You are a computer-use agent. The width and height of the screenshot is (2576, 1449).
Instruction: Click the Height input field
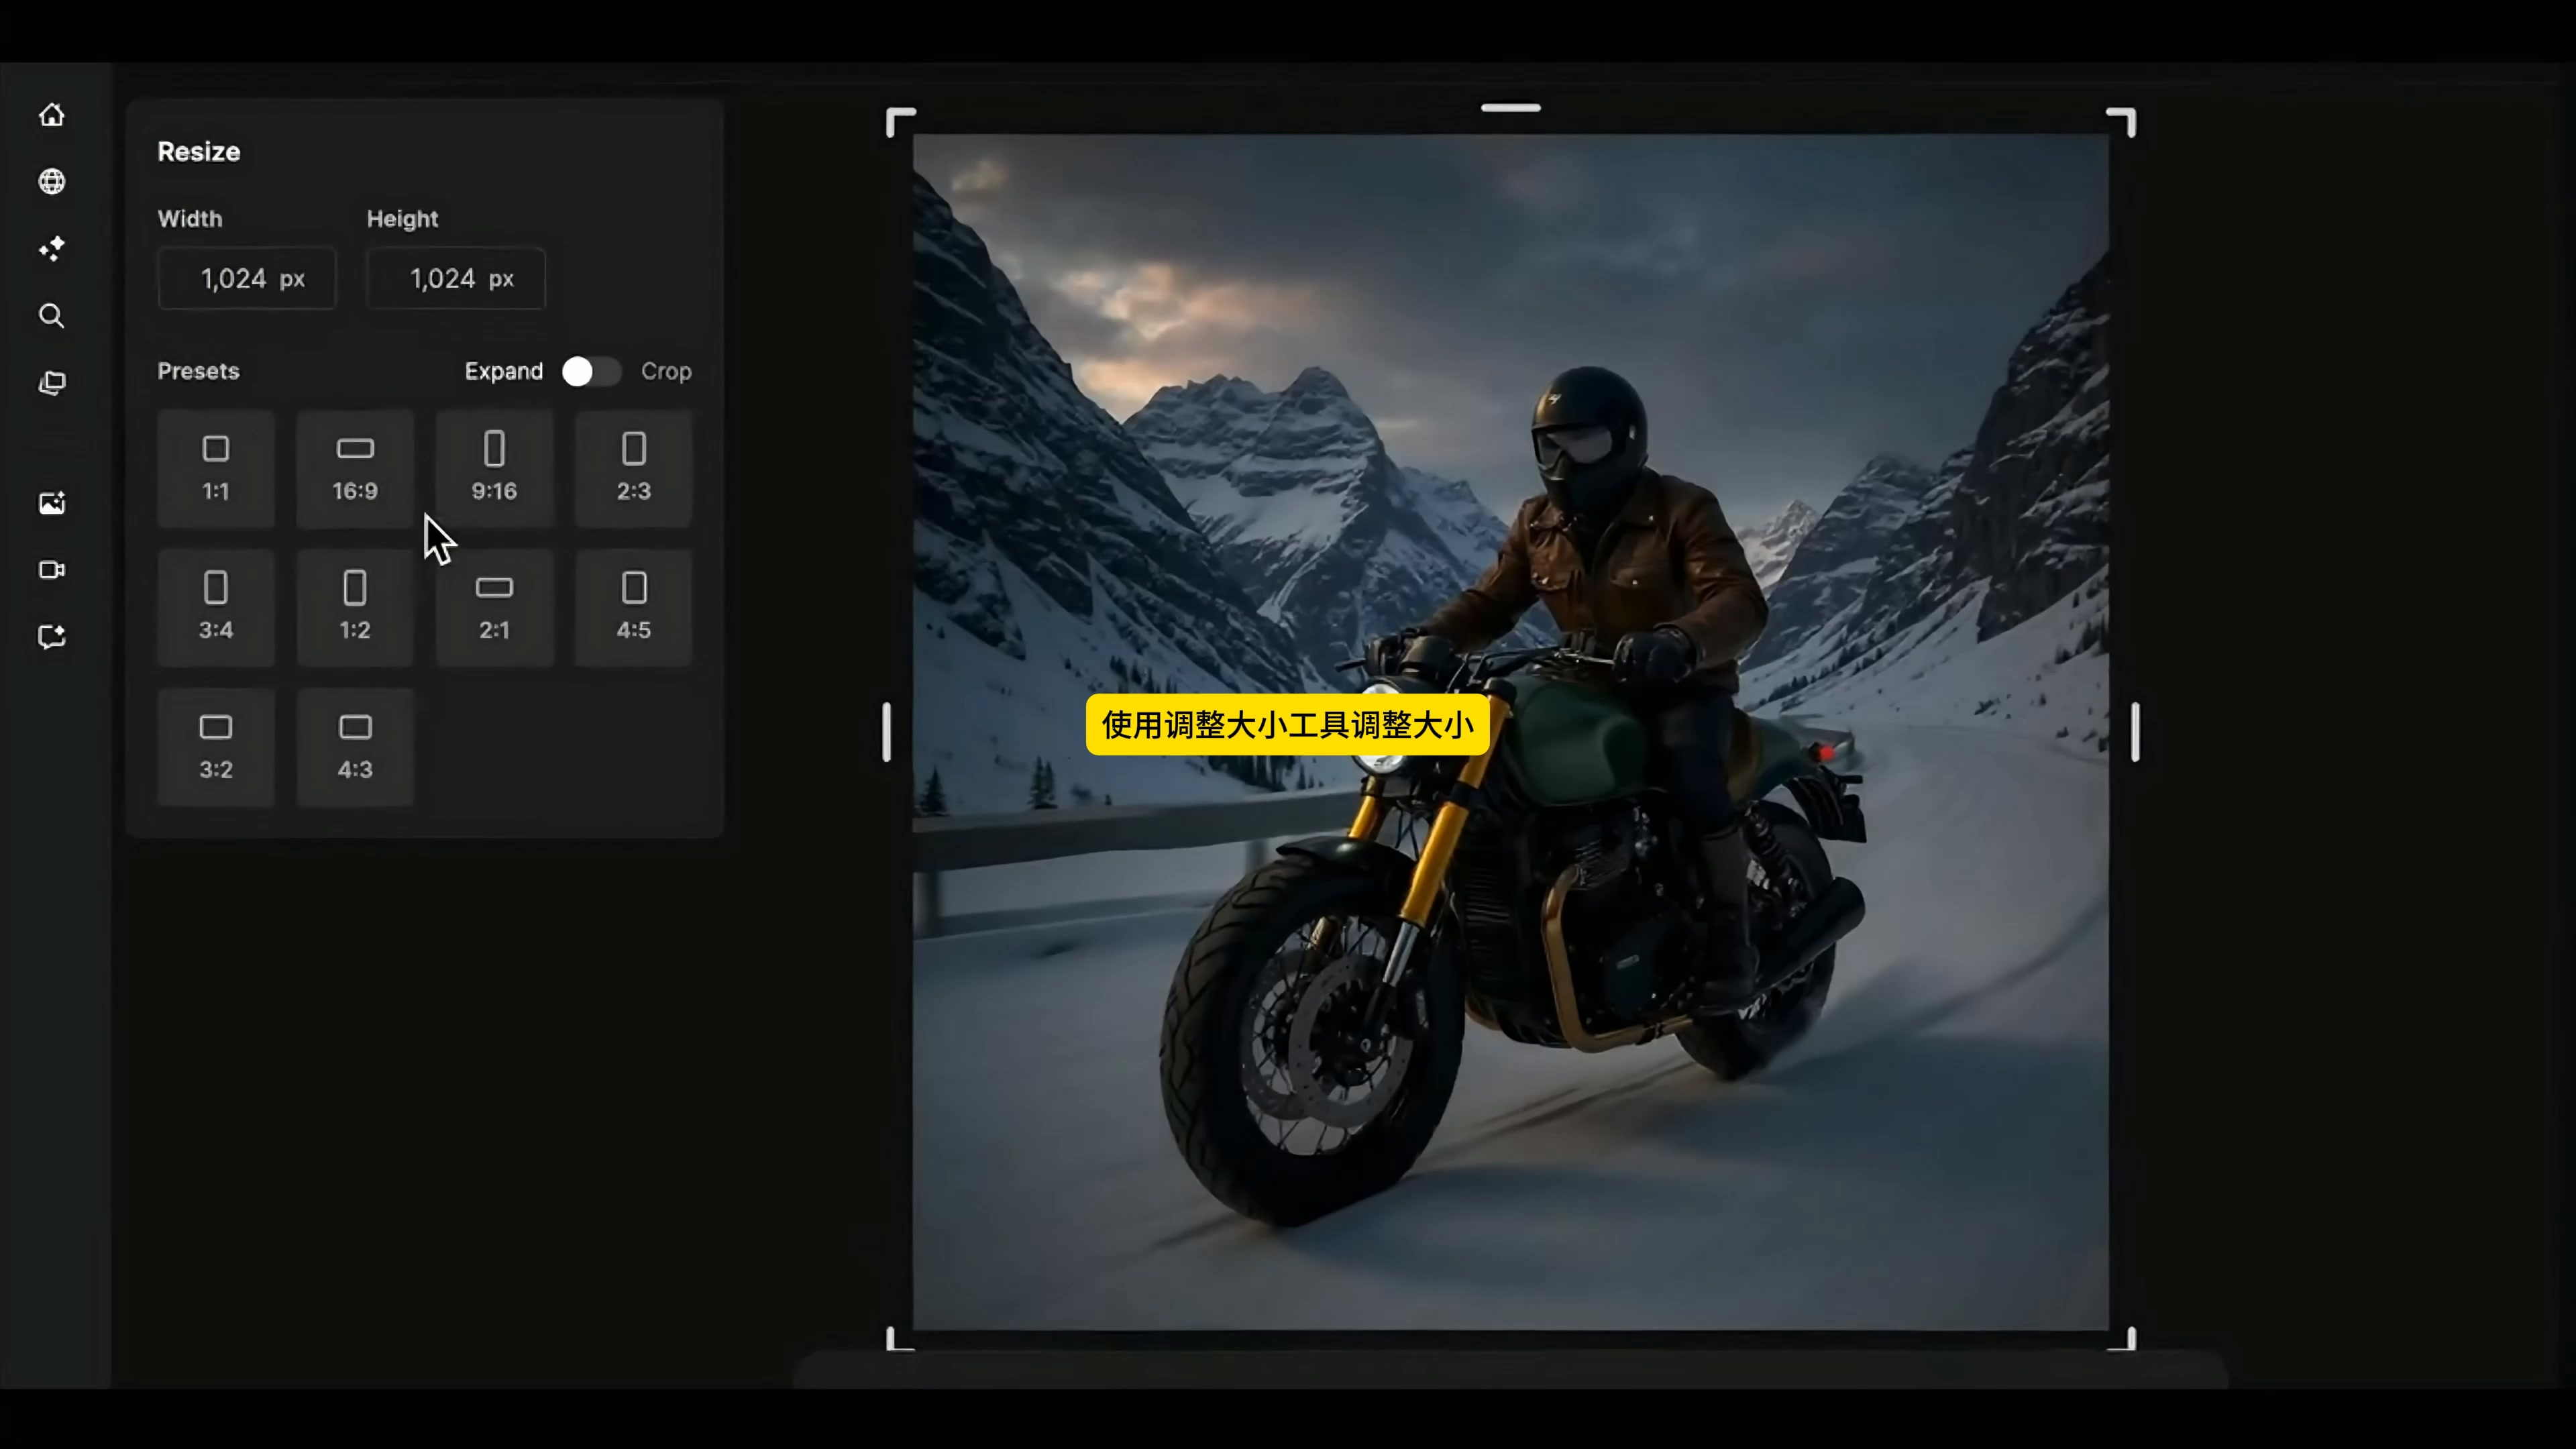pos(456,278)
